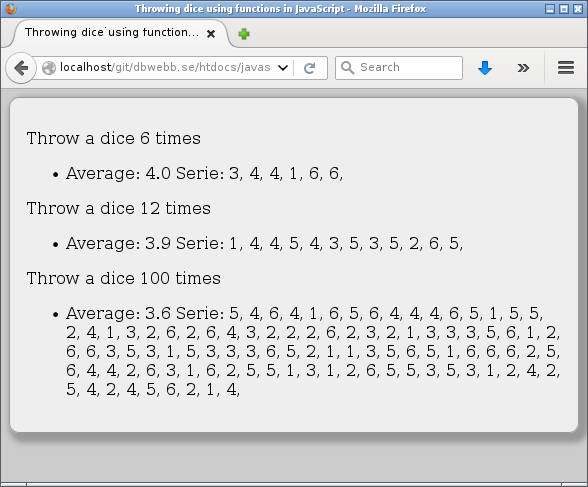The height and width of the screenshot is (487, 588).
Task: Click the "Throw a dice 12 times" heading
Action: pos(118,208)
